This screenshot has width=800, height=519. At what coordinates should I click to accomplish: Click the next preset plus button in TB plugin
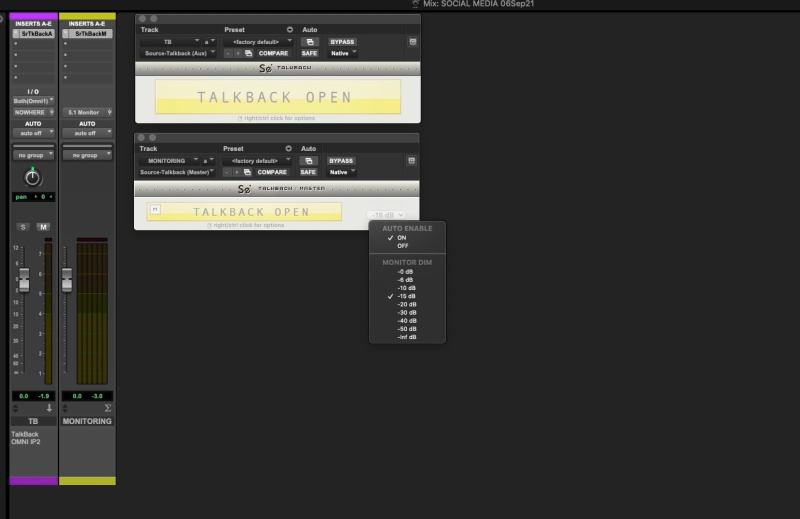pos(237,53)
